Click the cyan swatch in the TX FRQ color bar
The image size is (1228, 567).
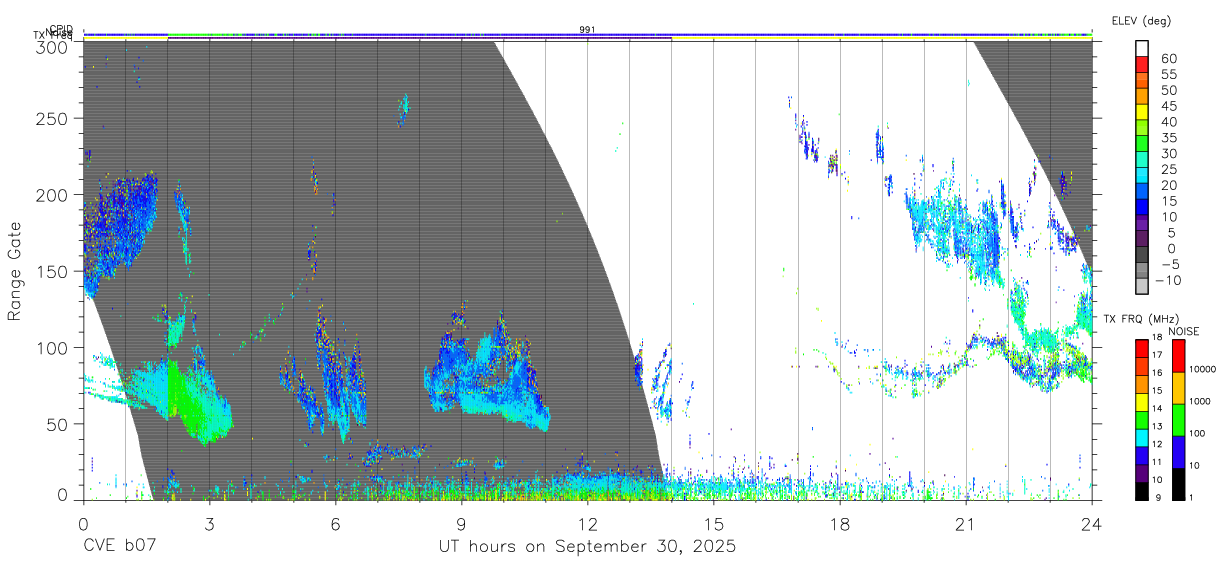pyautogui.click(x=1142, y=438)
